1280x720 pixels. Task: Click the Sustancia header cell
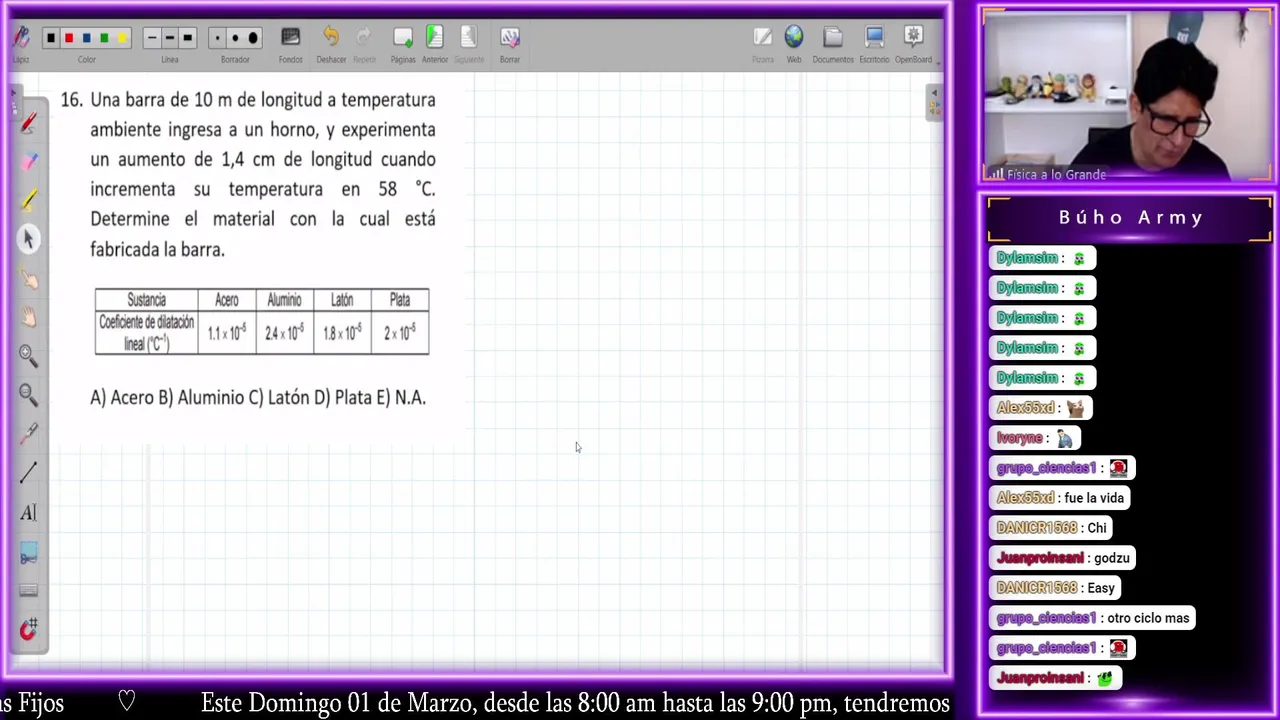(x=147, y=300)
